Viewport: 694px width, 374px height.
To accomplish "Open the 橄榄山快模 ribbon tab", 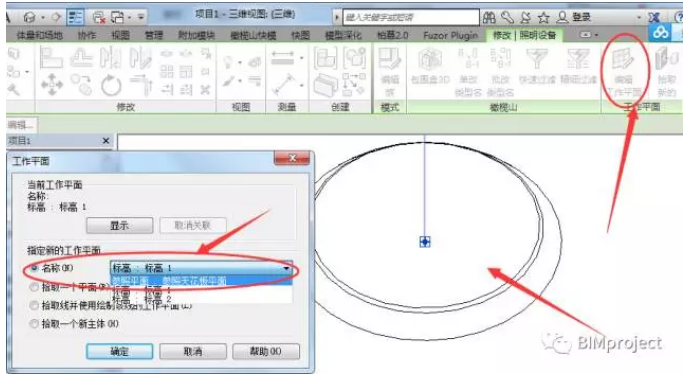I will (x=253, y=35).
